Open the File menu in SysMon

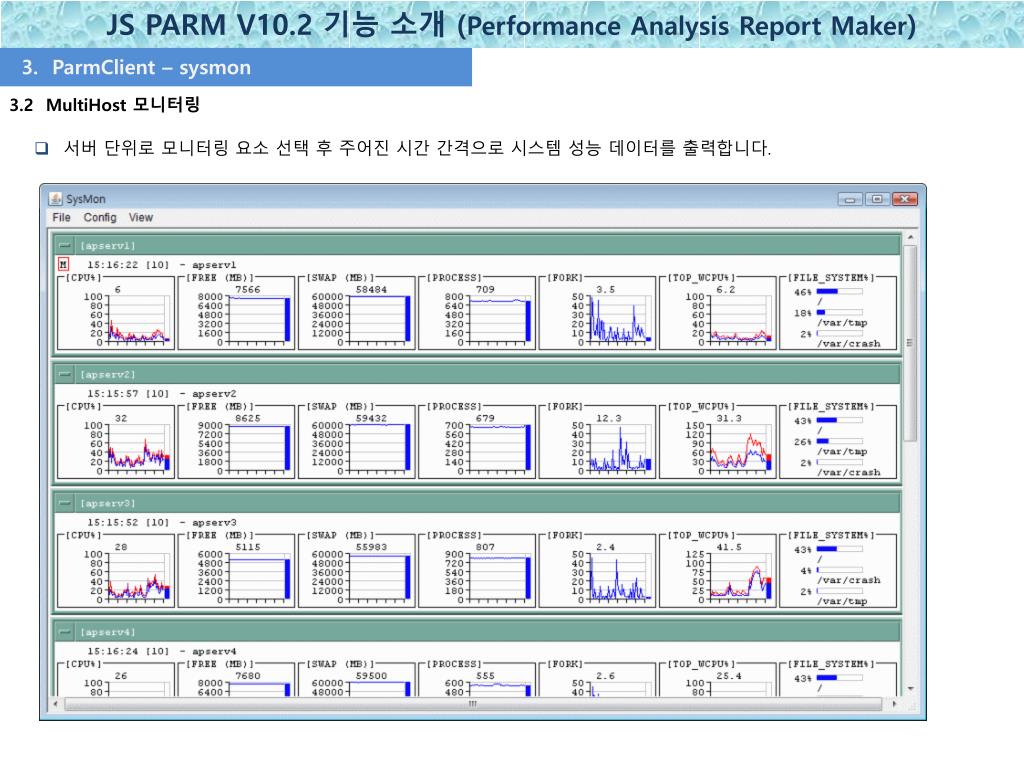point(61,217)
